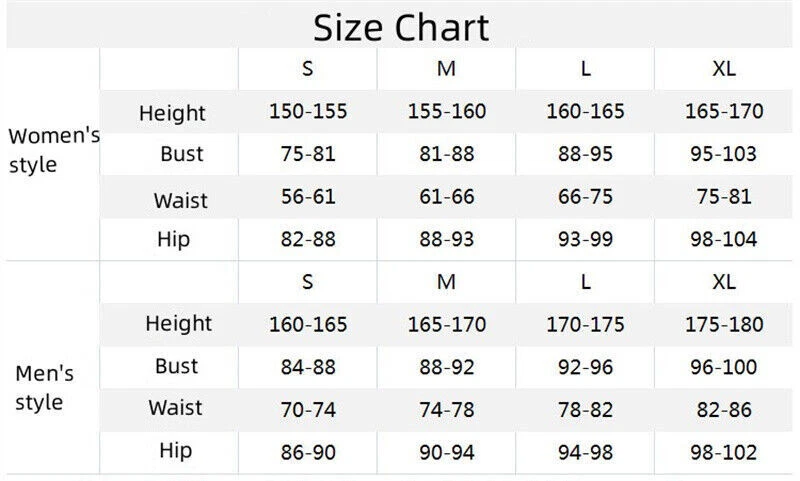Select the Women's style label
800x481 pixels.
(52, 151)
